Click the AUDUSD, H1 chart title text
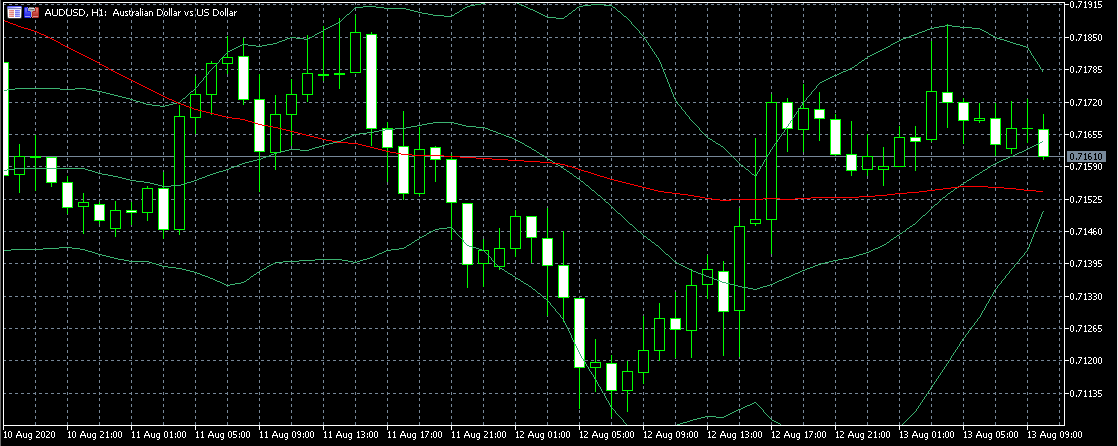The width and height of the screenshot is (1118, 446). 140,12
